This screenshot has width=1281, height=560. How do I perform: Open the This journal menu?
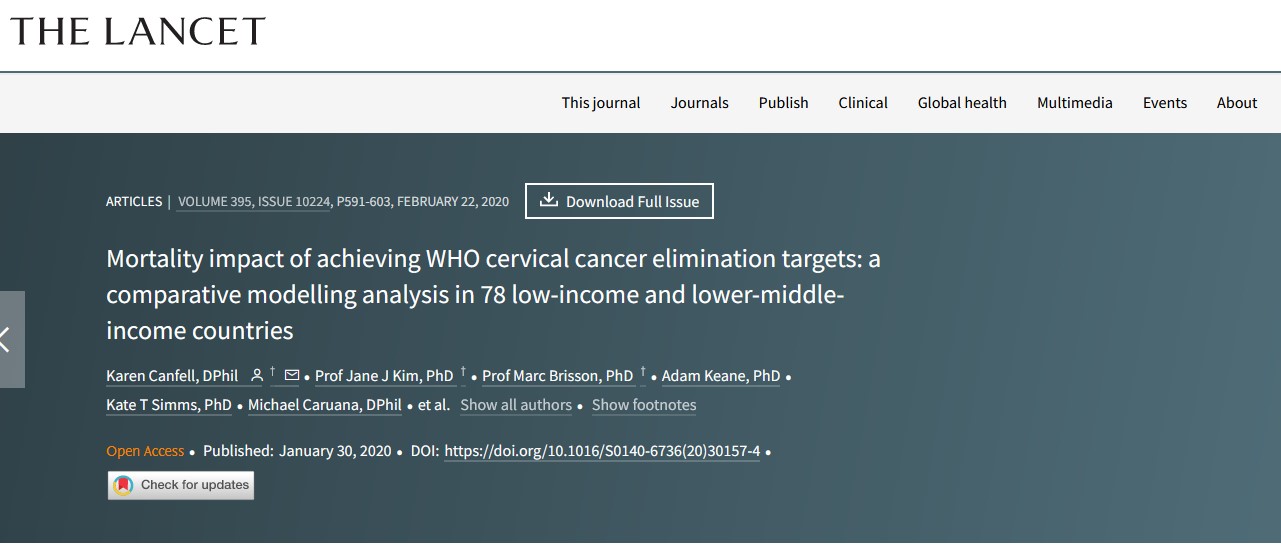(x=601, y=103)
